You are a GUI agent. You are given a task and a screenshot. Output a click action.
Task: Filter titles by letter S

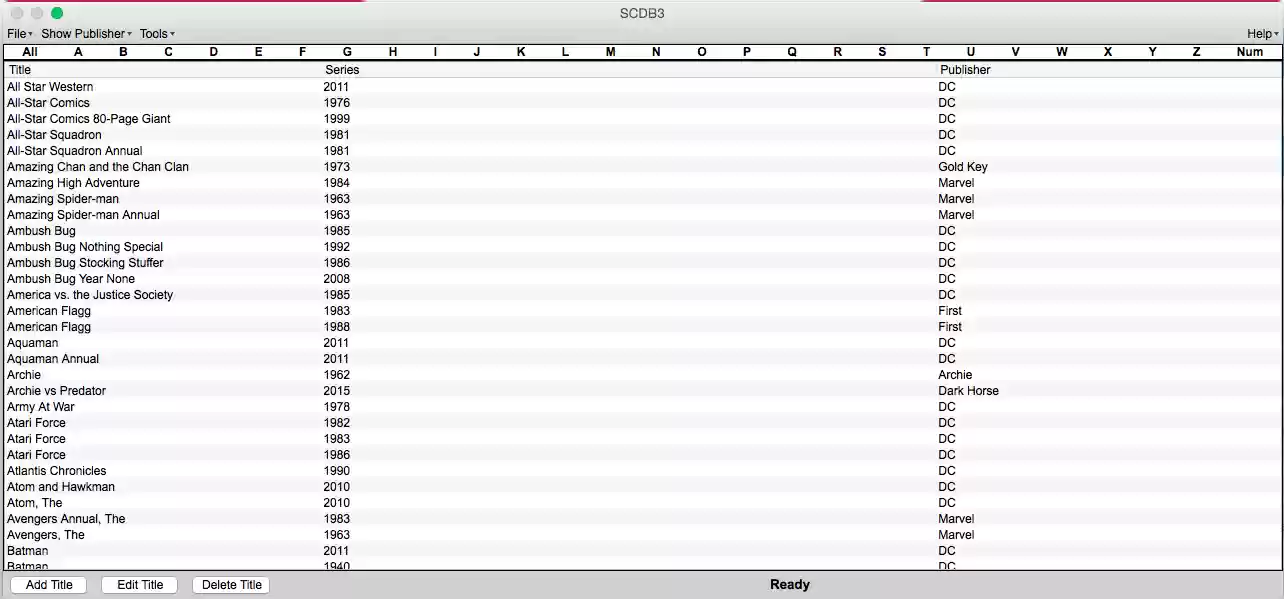point(882,52)
